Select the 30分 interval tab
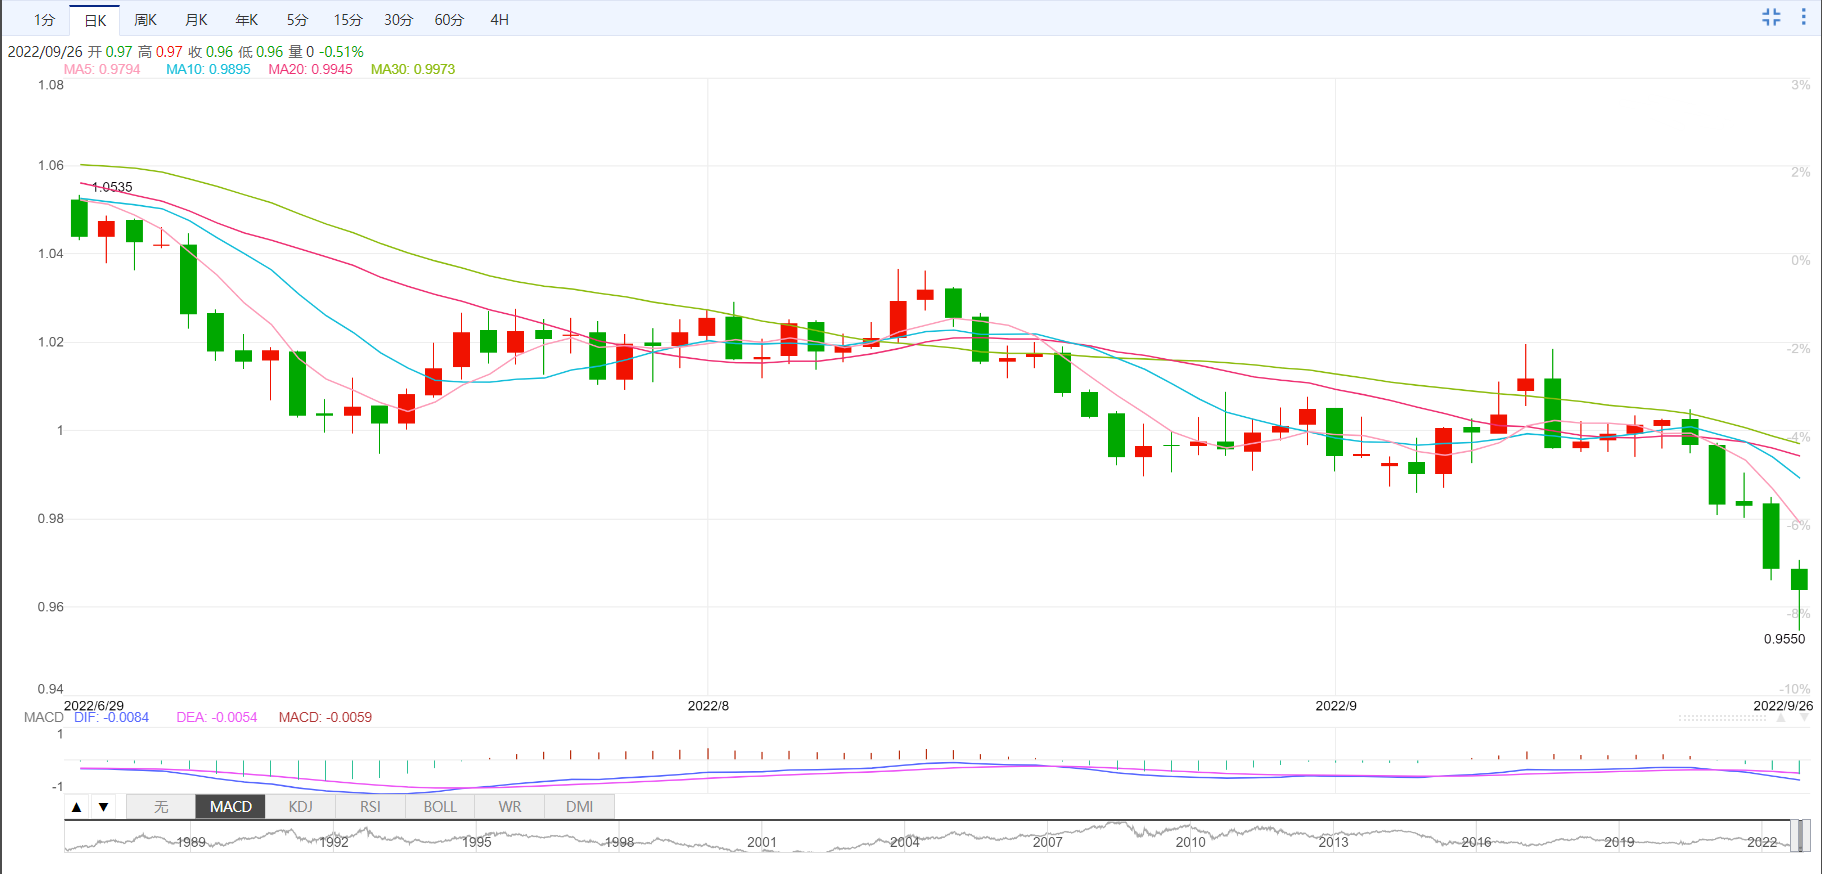Screen dimensions: 1822x874 (x=398, y=20)
